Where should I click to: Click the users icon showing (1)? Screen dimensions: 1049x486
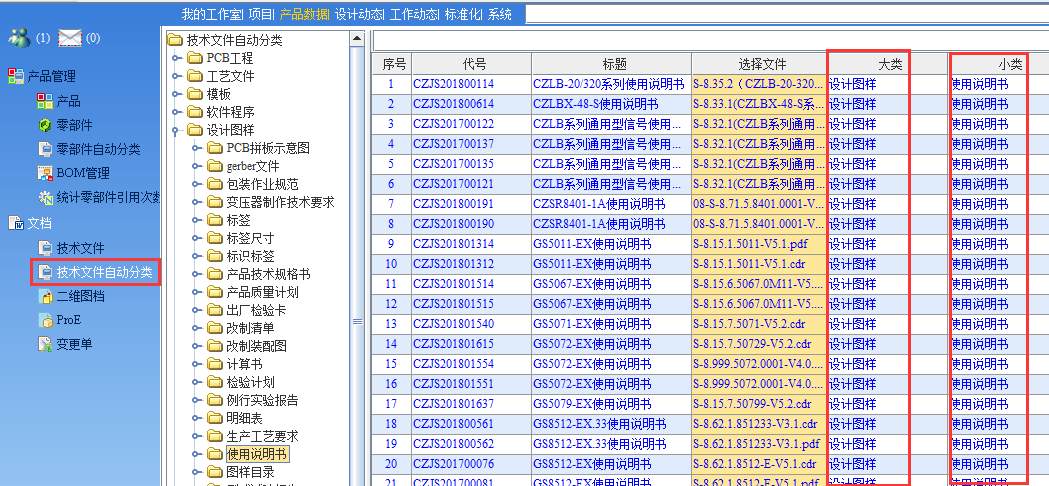pos(19,38)
